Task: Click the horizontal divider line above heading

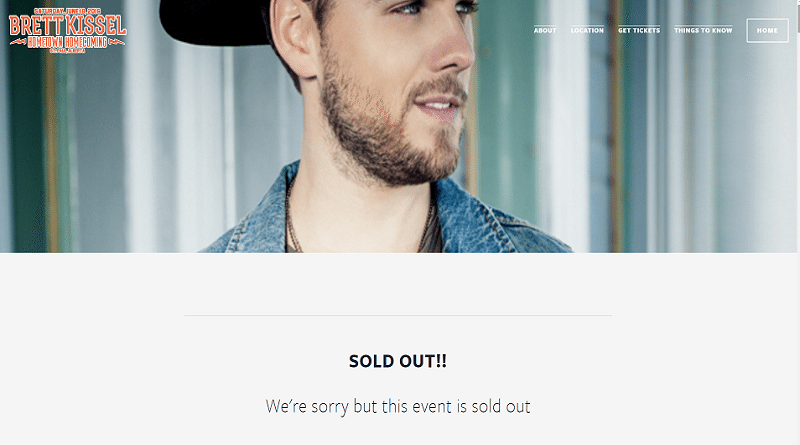Action: pos(398,316)
